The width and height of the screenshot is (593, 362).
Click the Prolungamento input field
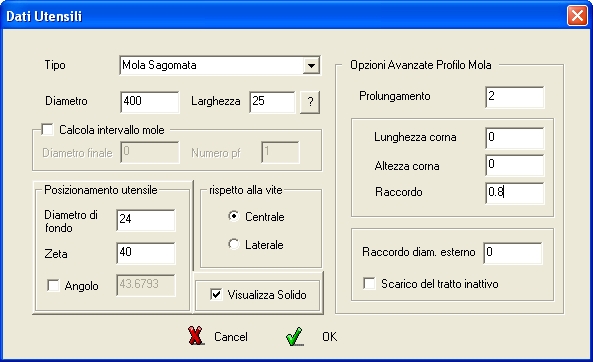tap(515, 97)
